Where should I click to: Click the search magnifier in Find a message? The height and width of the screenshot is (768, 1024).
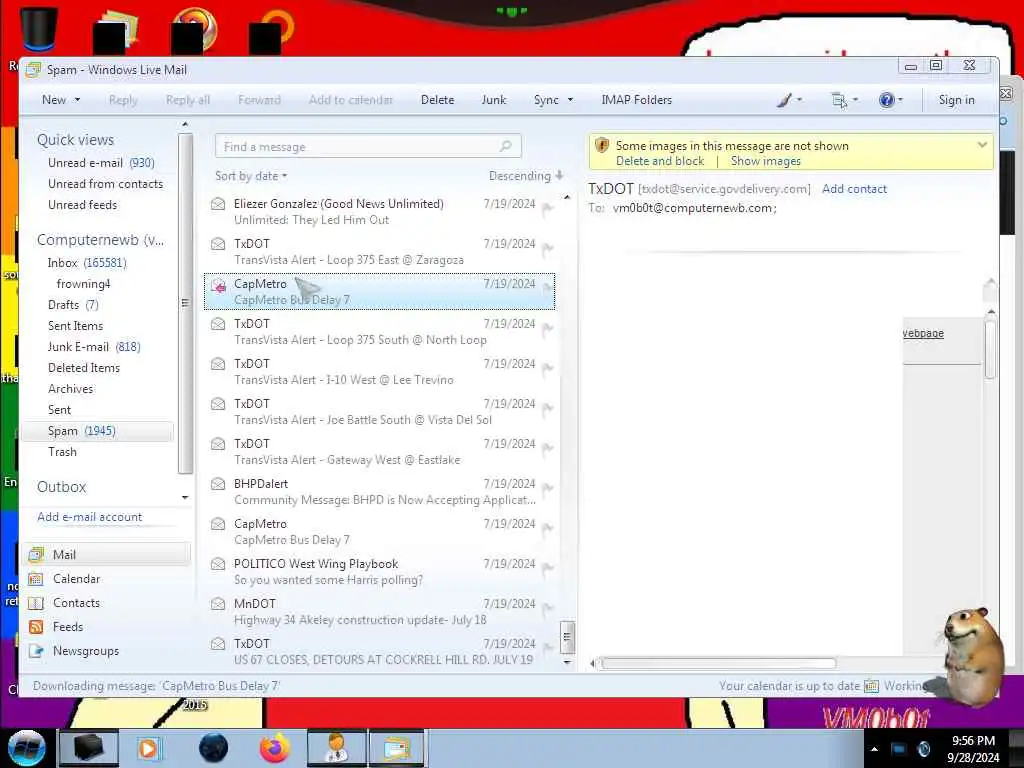pos(505,146)
